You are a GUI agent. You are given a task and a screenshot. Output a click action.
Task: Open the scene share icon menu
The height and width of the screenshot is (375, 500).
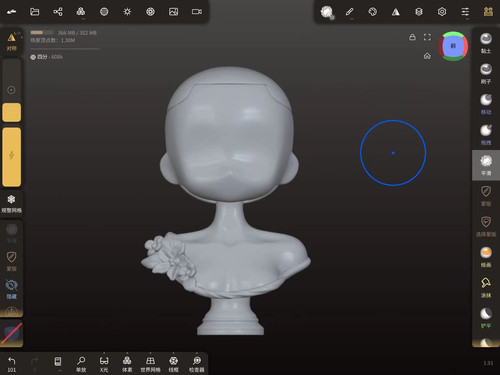(58, 12)
